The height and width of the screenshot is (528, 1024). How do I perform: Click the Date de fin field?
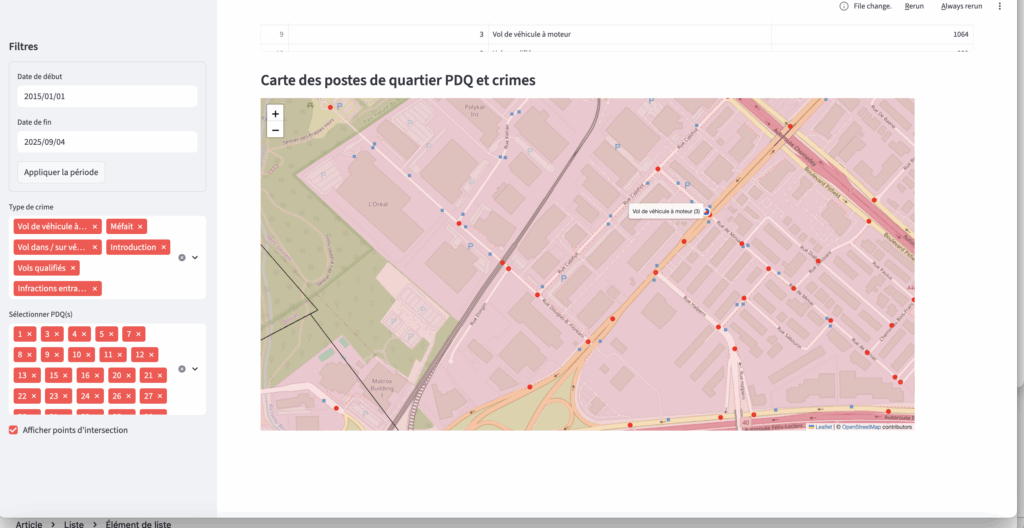tap(107, 142)
